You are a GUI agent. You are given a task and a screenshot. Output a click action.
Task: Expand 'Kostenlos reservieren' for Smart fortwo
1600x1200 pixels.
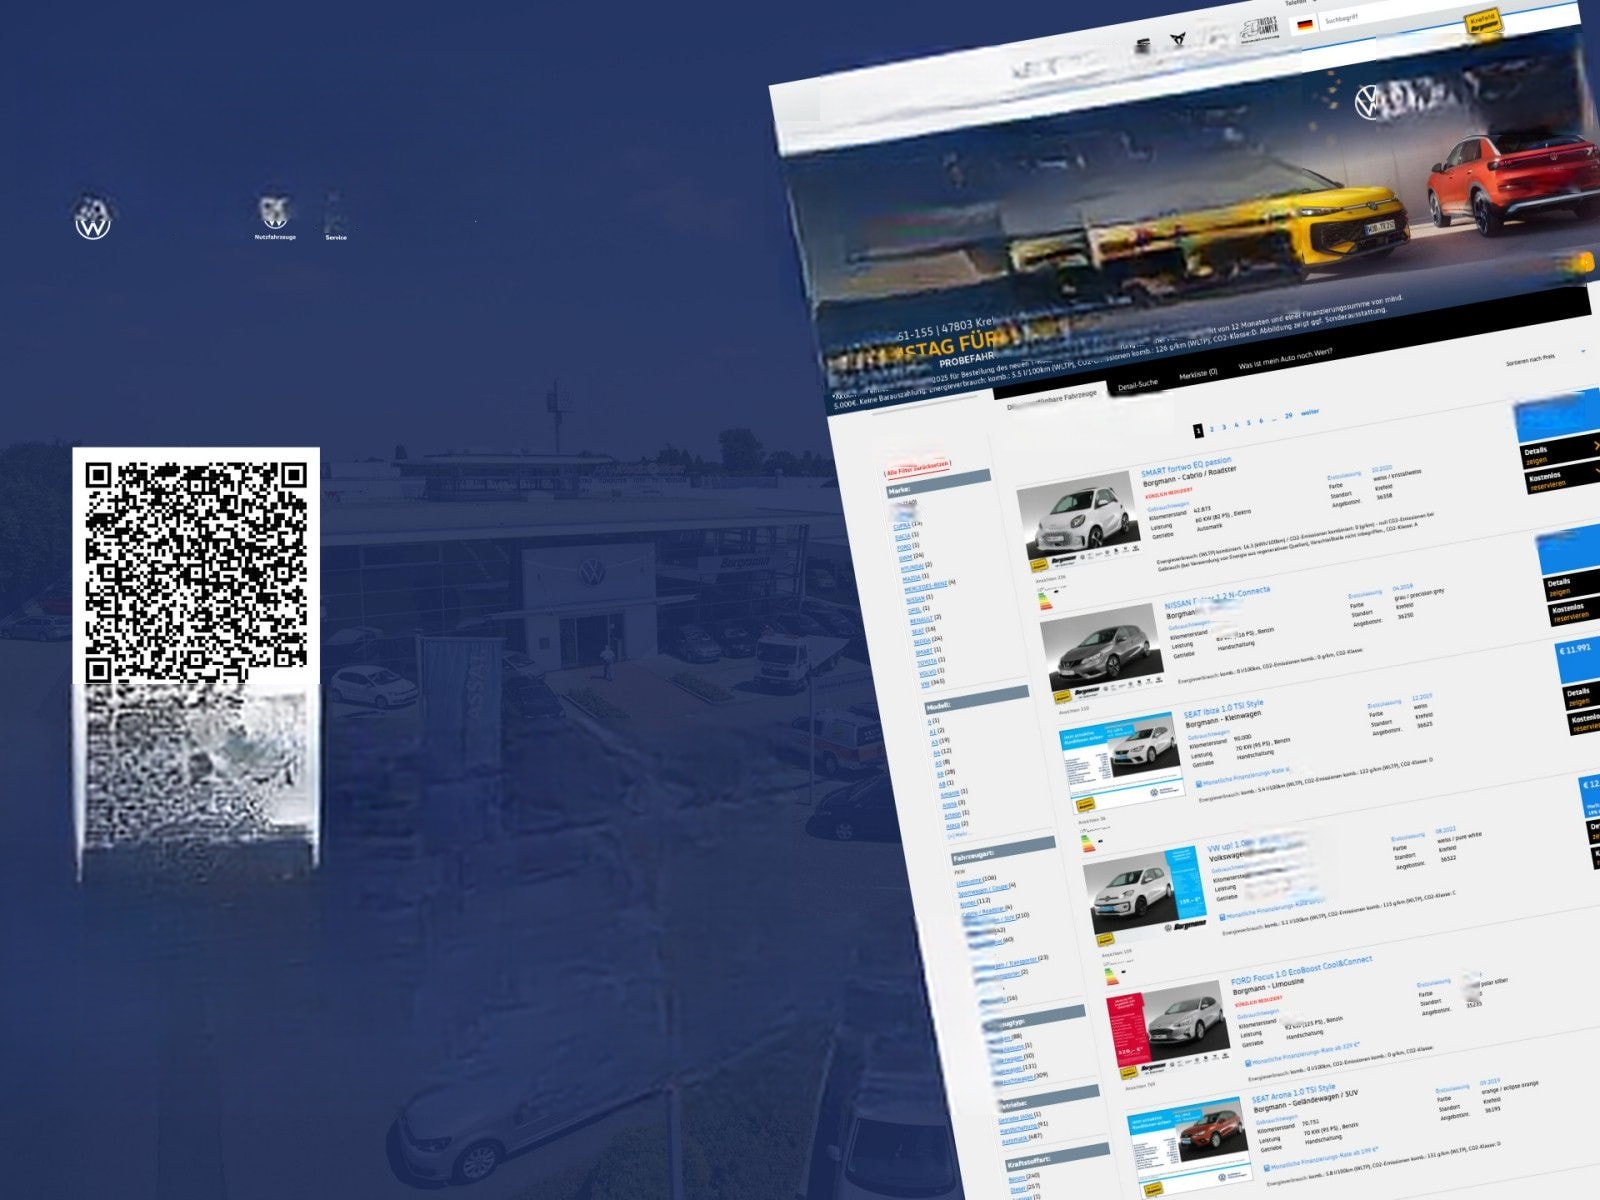(1560, 480)
